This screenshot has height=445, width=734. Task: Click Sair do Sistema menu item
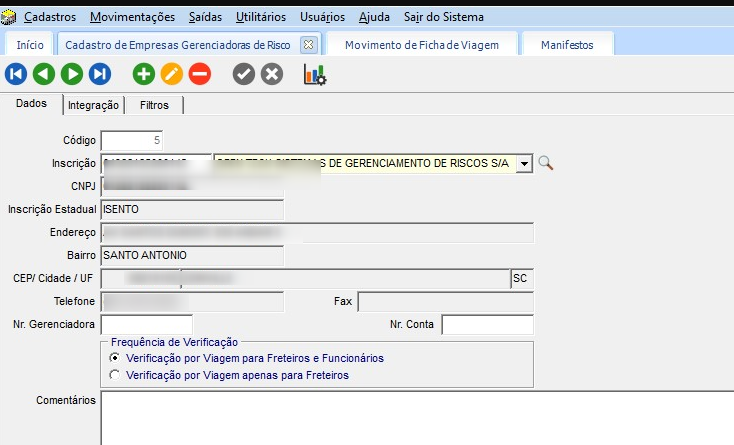tap(443, 17)
